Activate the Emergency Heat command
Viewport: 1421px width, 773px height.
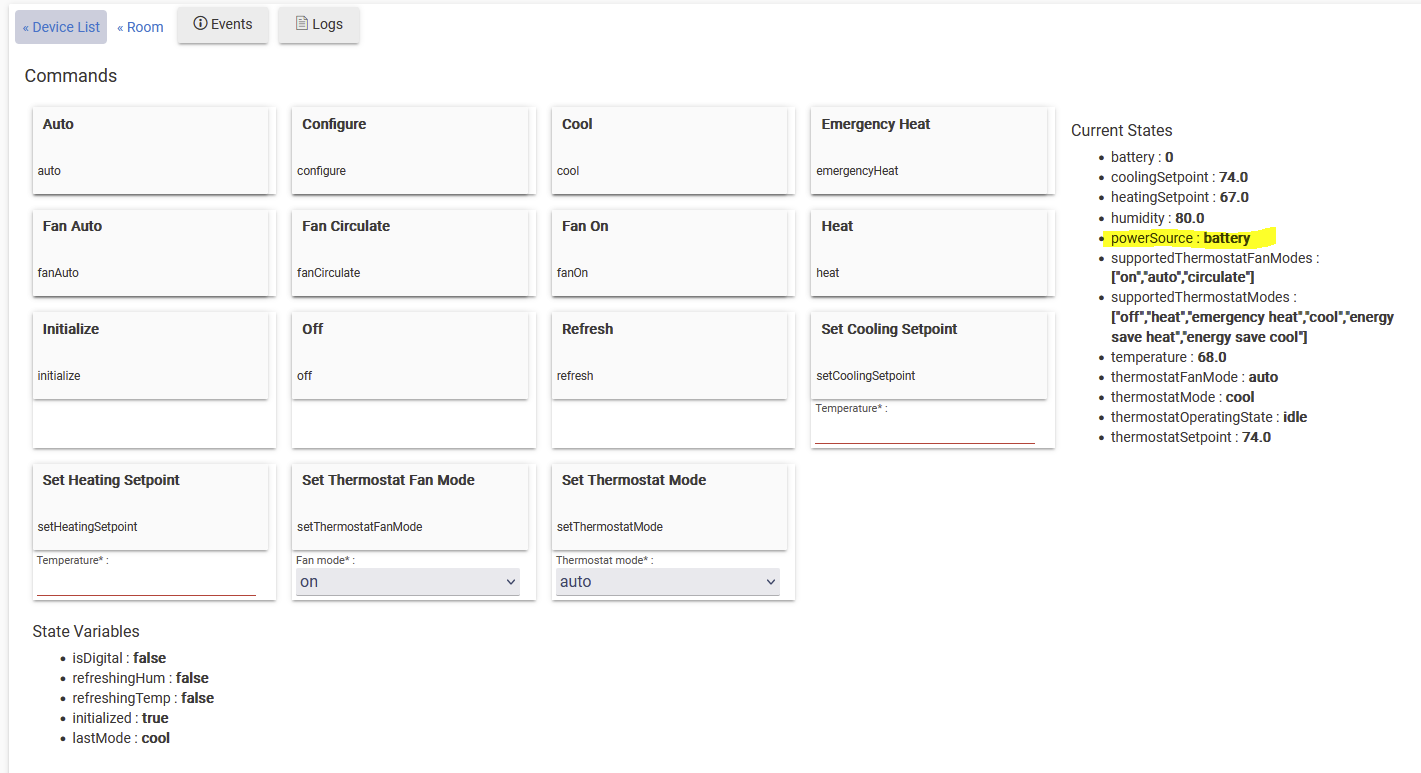(929, 149)
